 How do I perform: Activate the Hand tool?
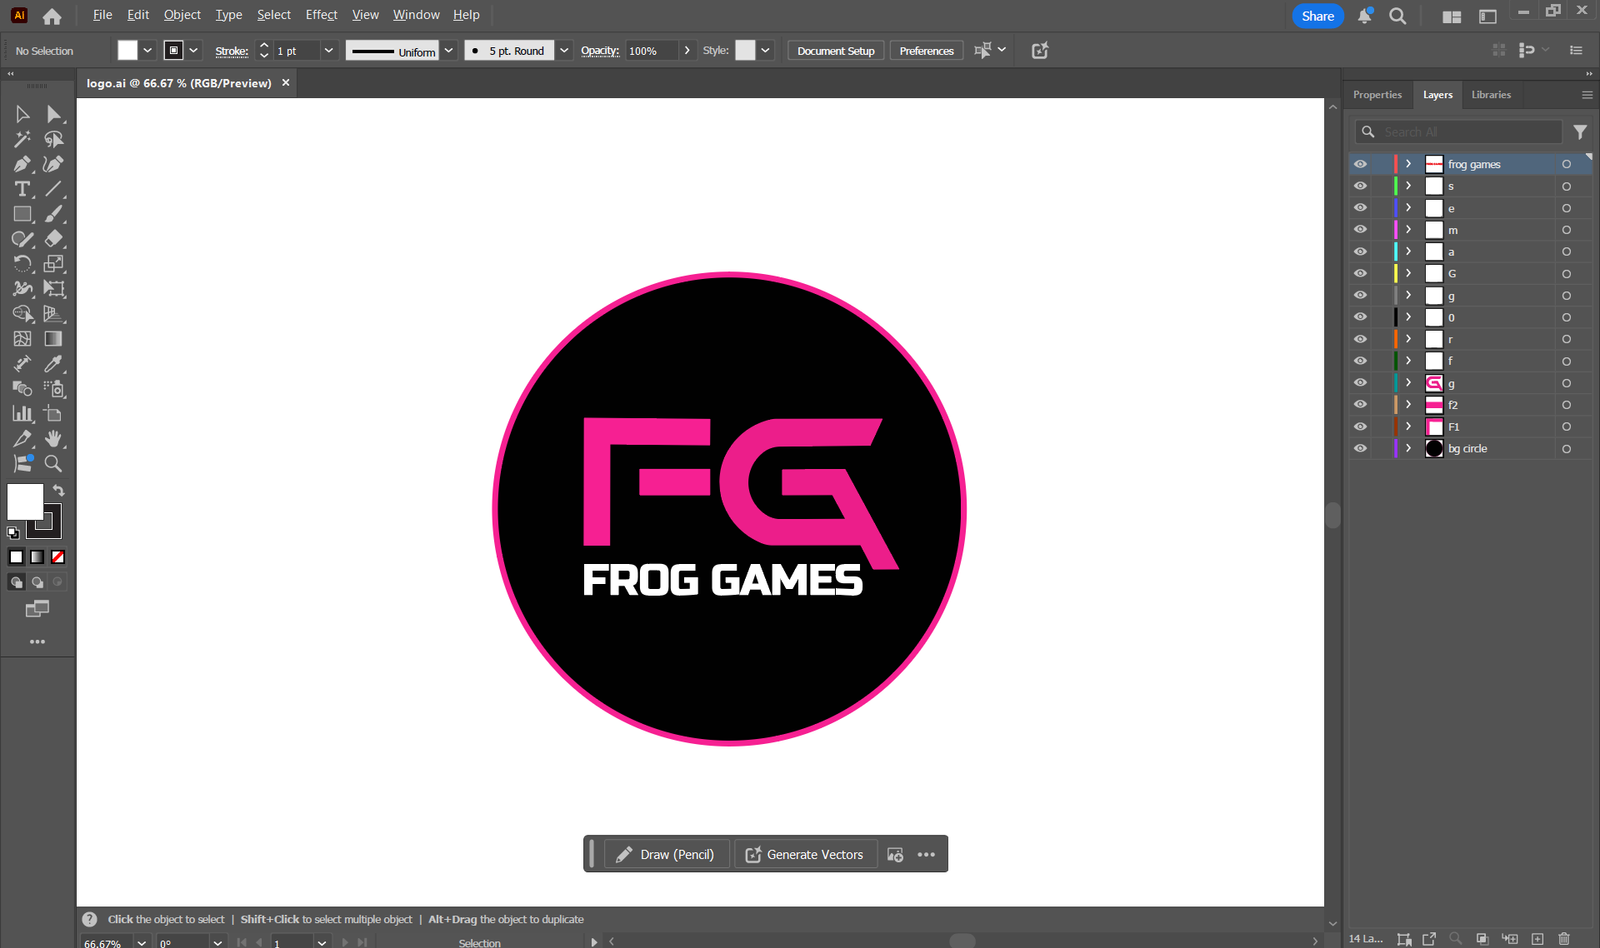pyautogui.click(x=54, y=439)
